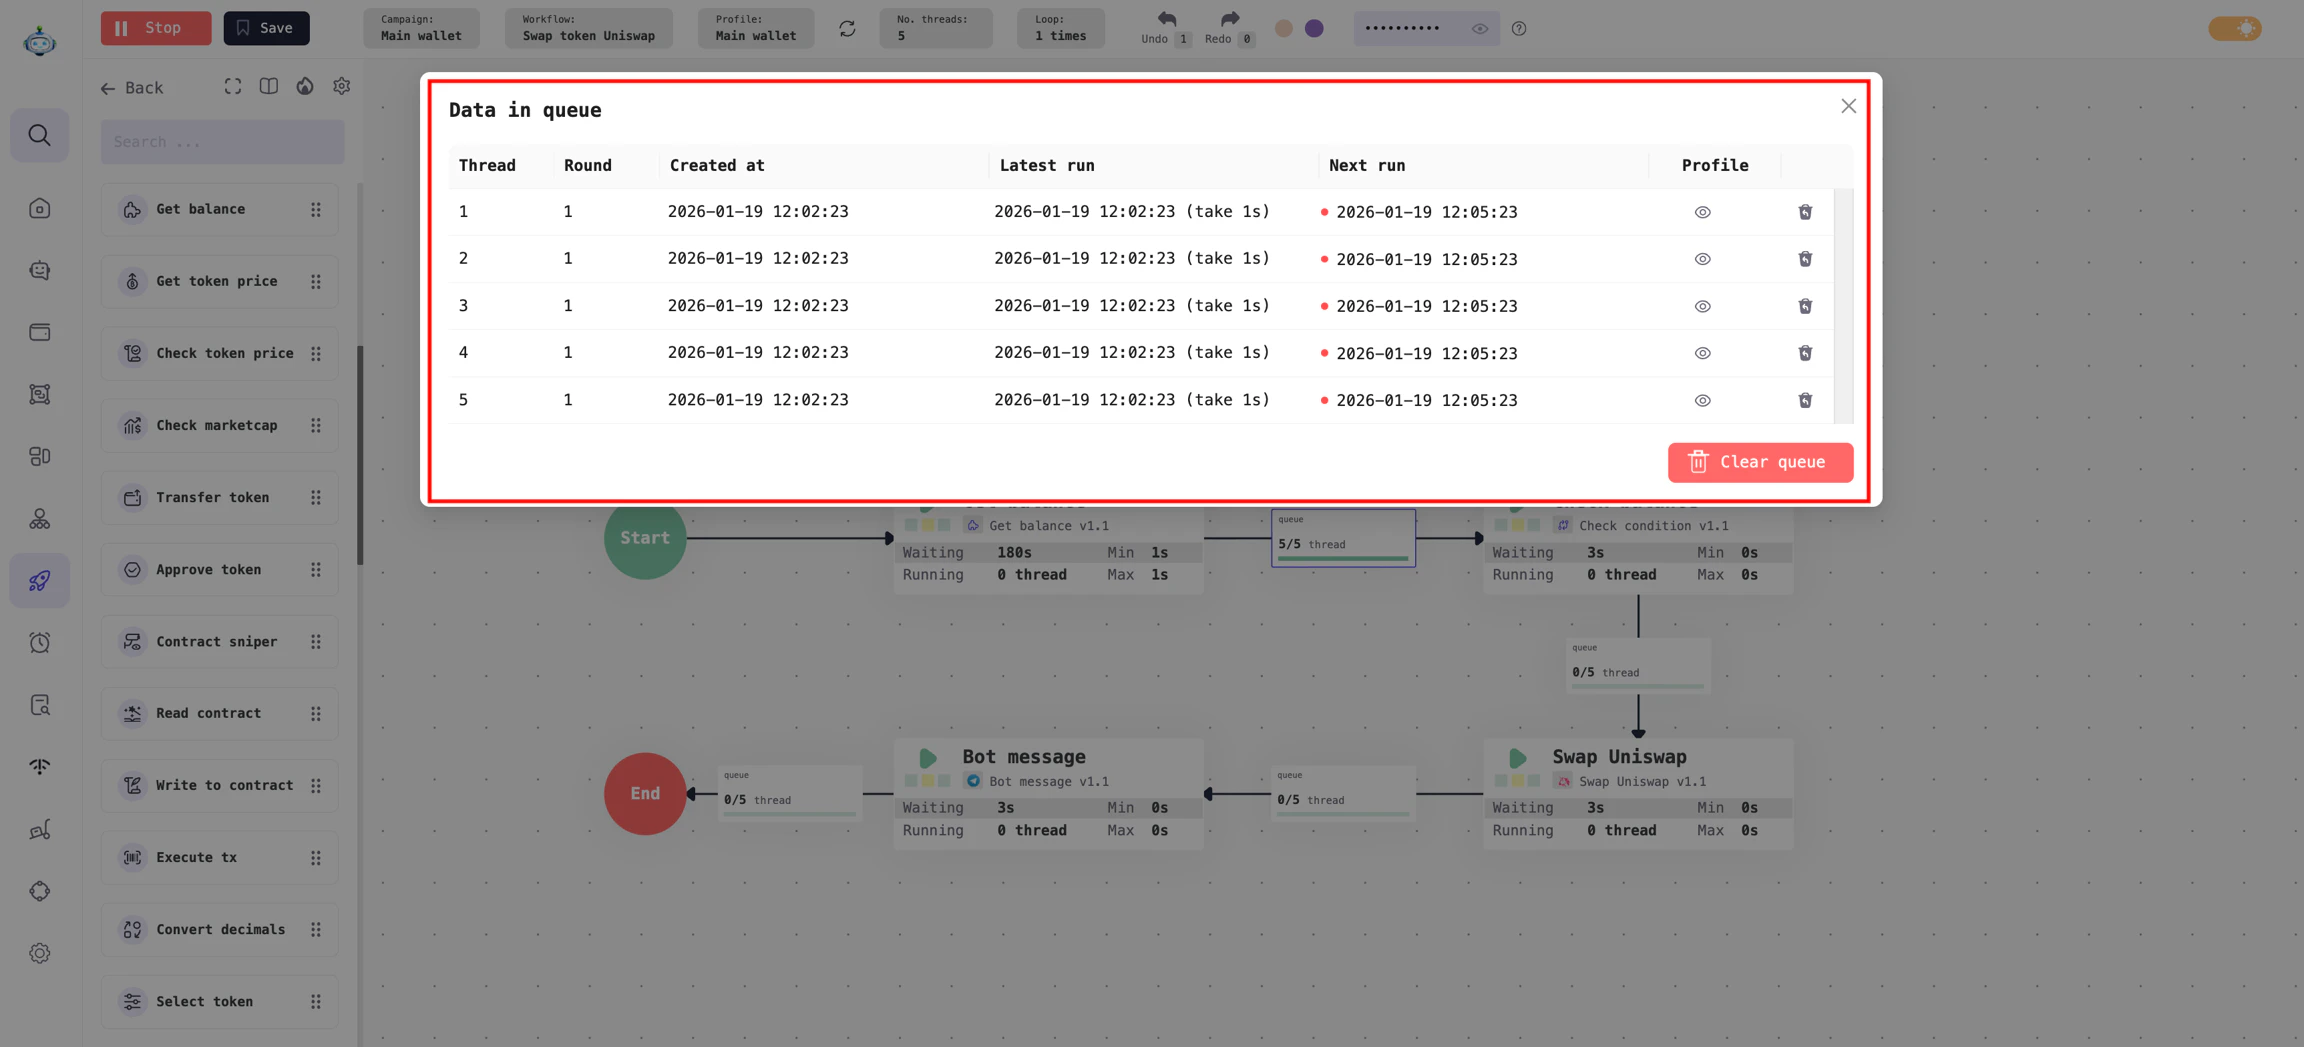Click the Start node on canvas
The height and width of the screenshot is (1047, 2304).
(645, 538)
